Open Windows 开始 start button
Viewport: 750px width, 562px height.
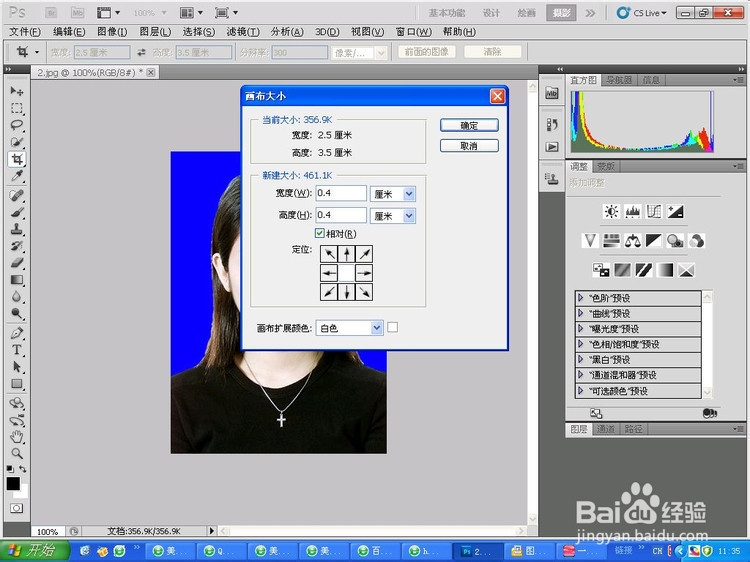click(33, 551)
